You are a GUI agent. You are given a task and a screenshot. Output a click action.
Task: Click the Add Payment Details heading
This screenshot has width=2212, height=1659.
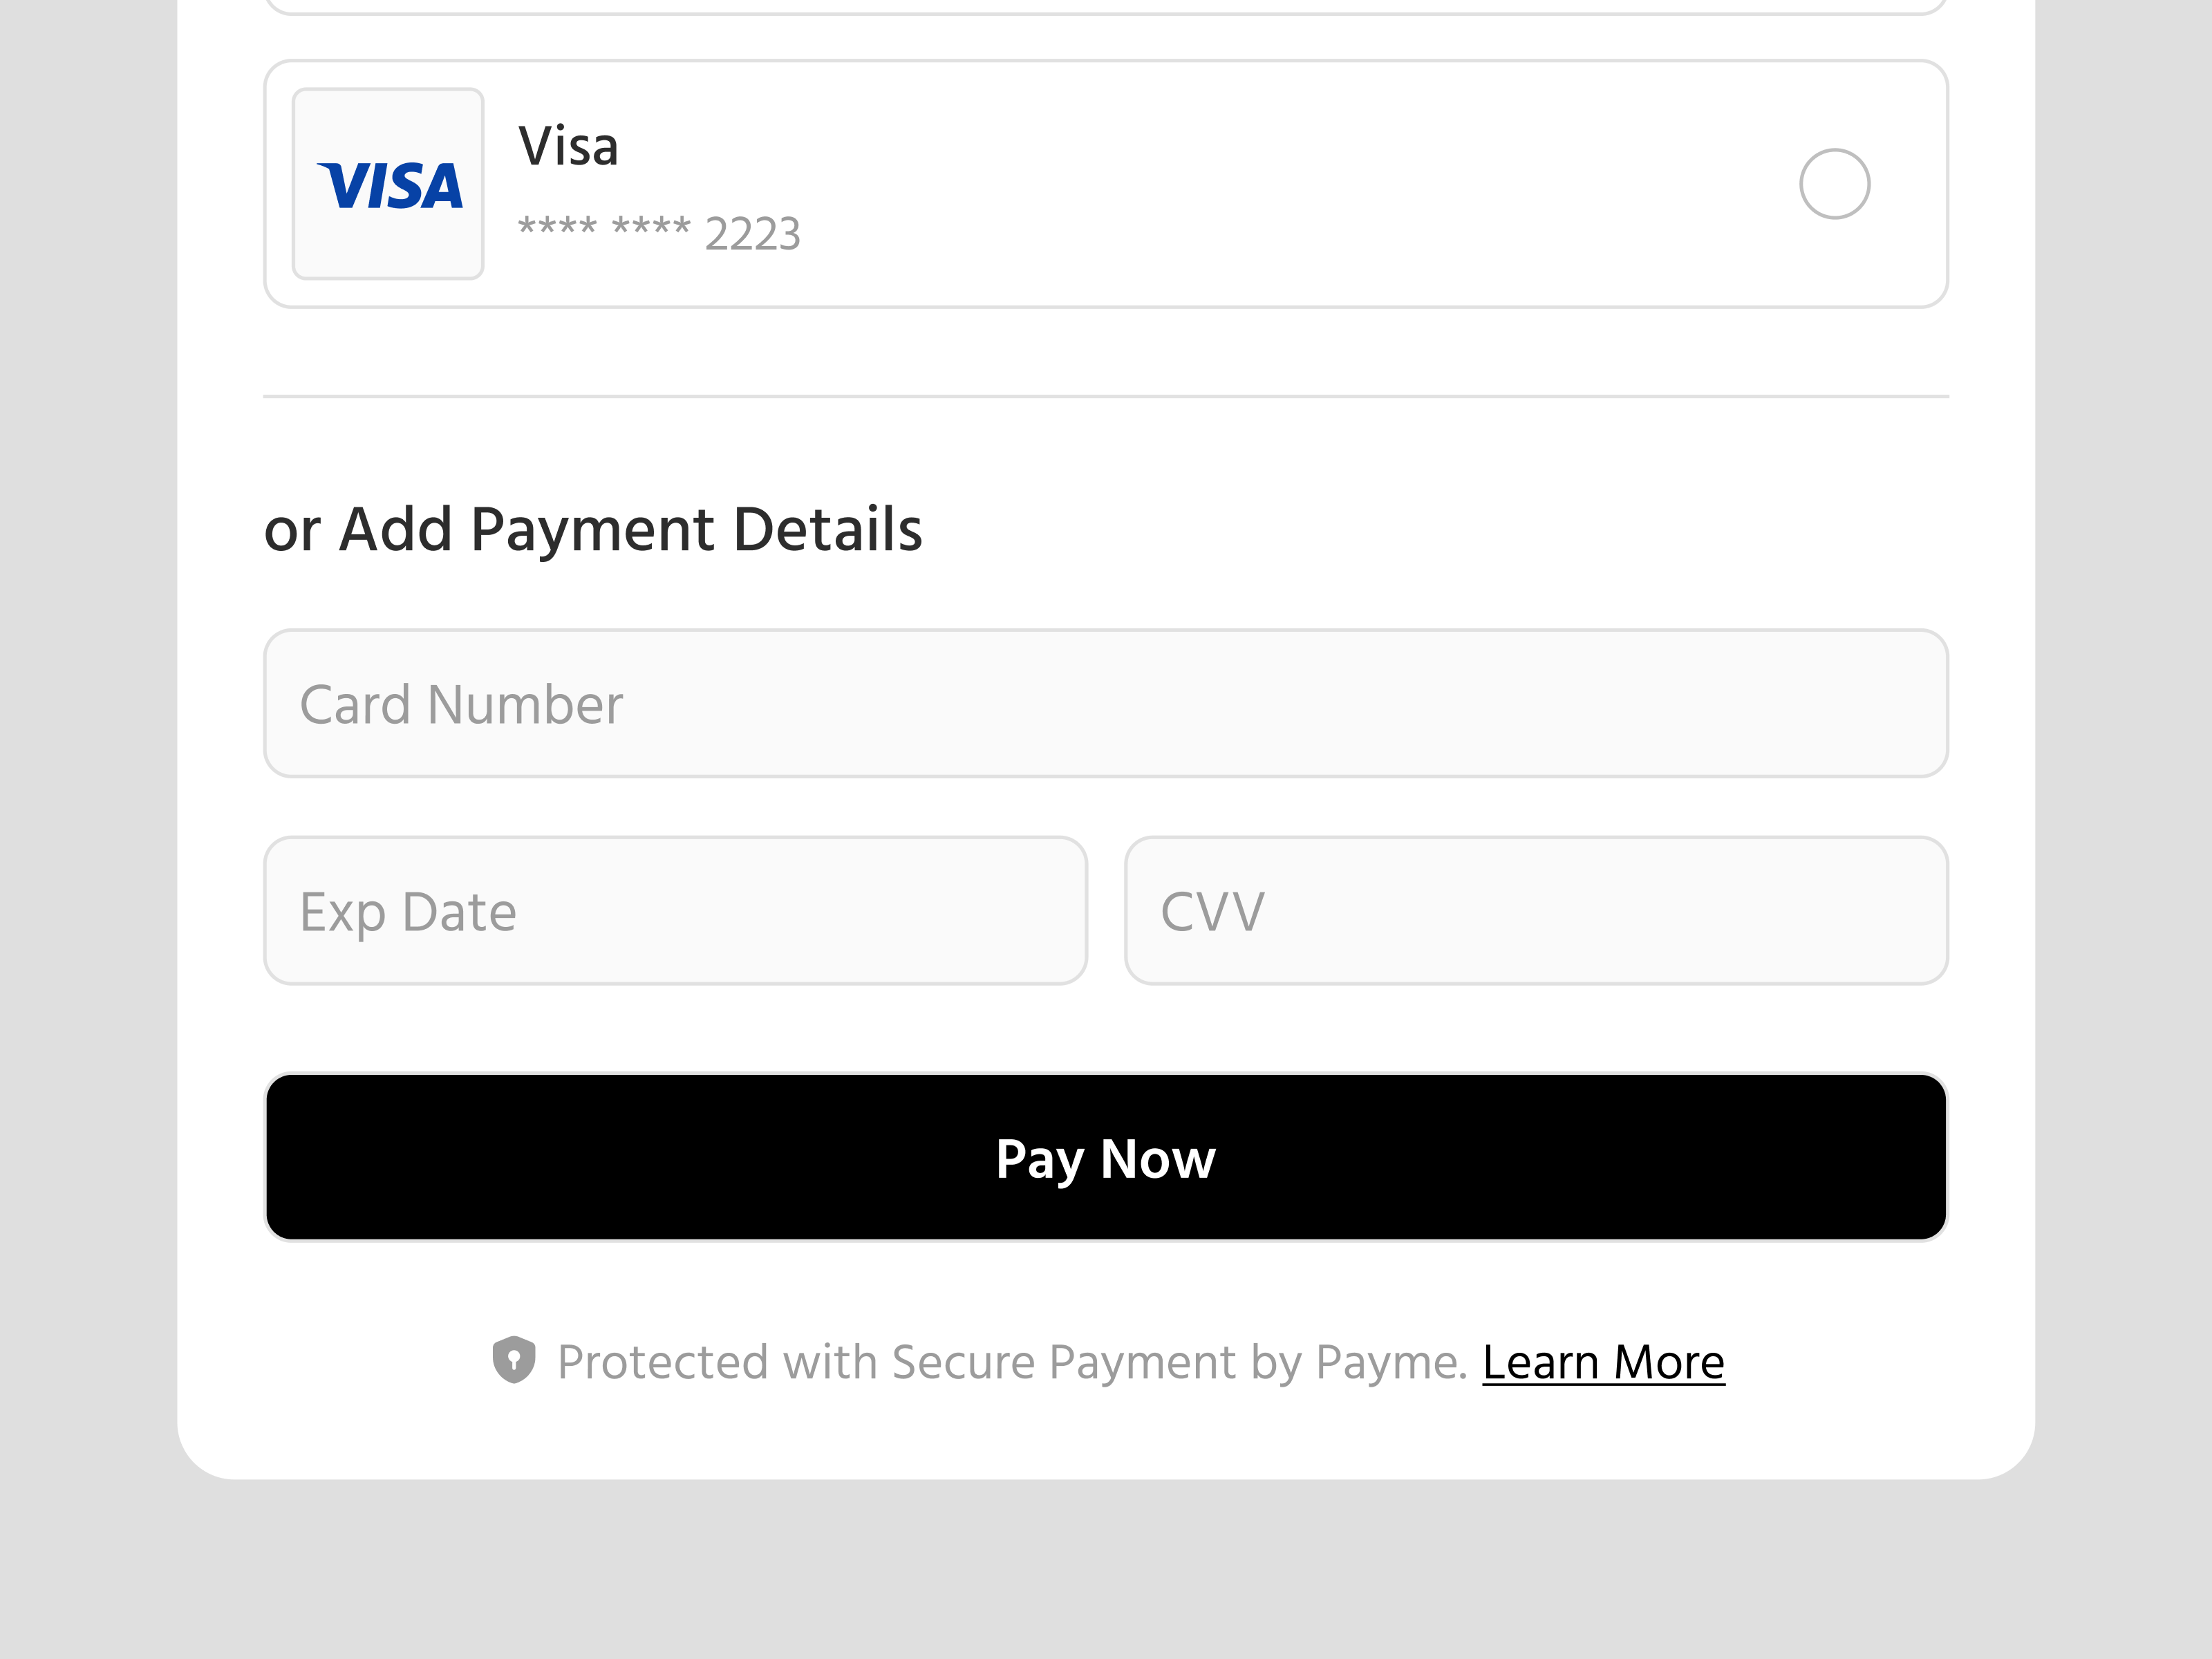[x=594, y=528]
